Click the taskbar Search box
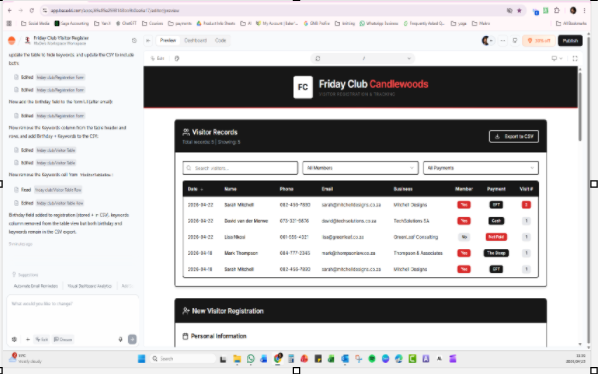Viewport: 598px width, 374px height. [183, 359]
